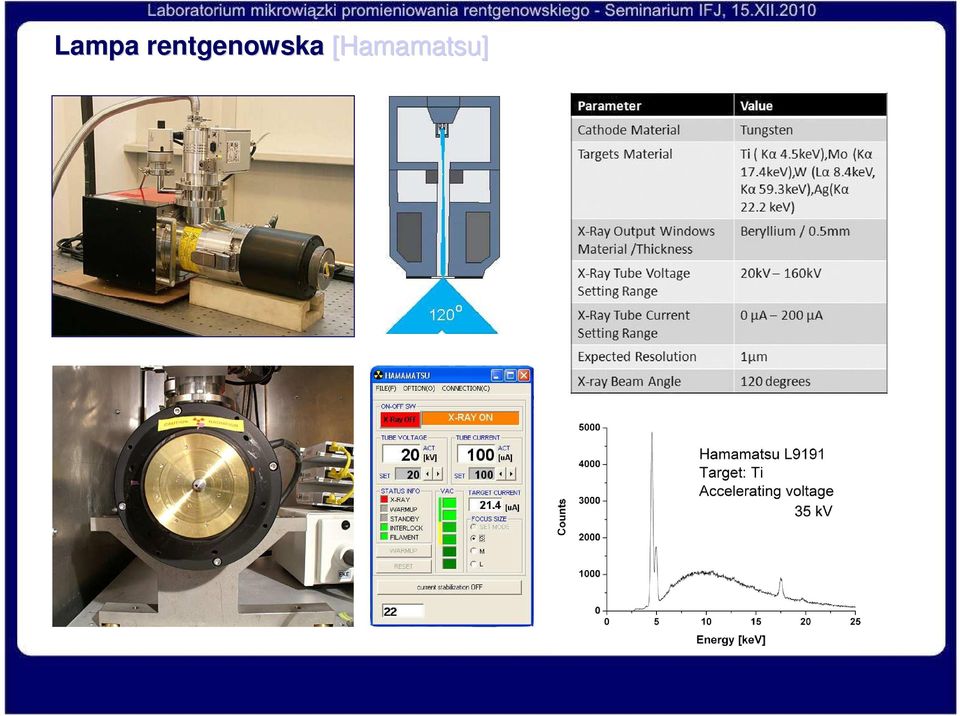Select the S focus size radio
This screenshot has width=960, height=716.
coord(473,538)
